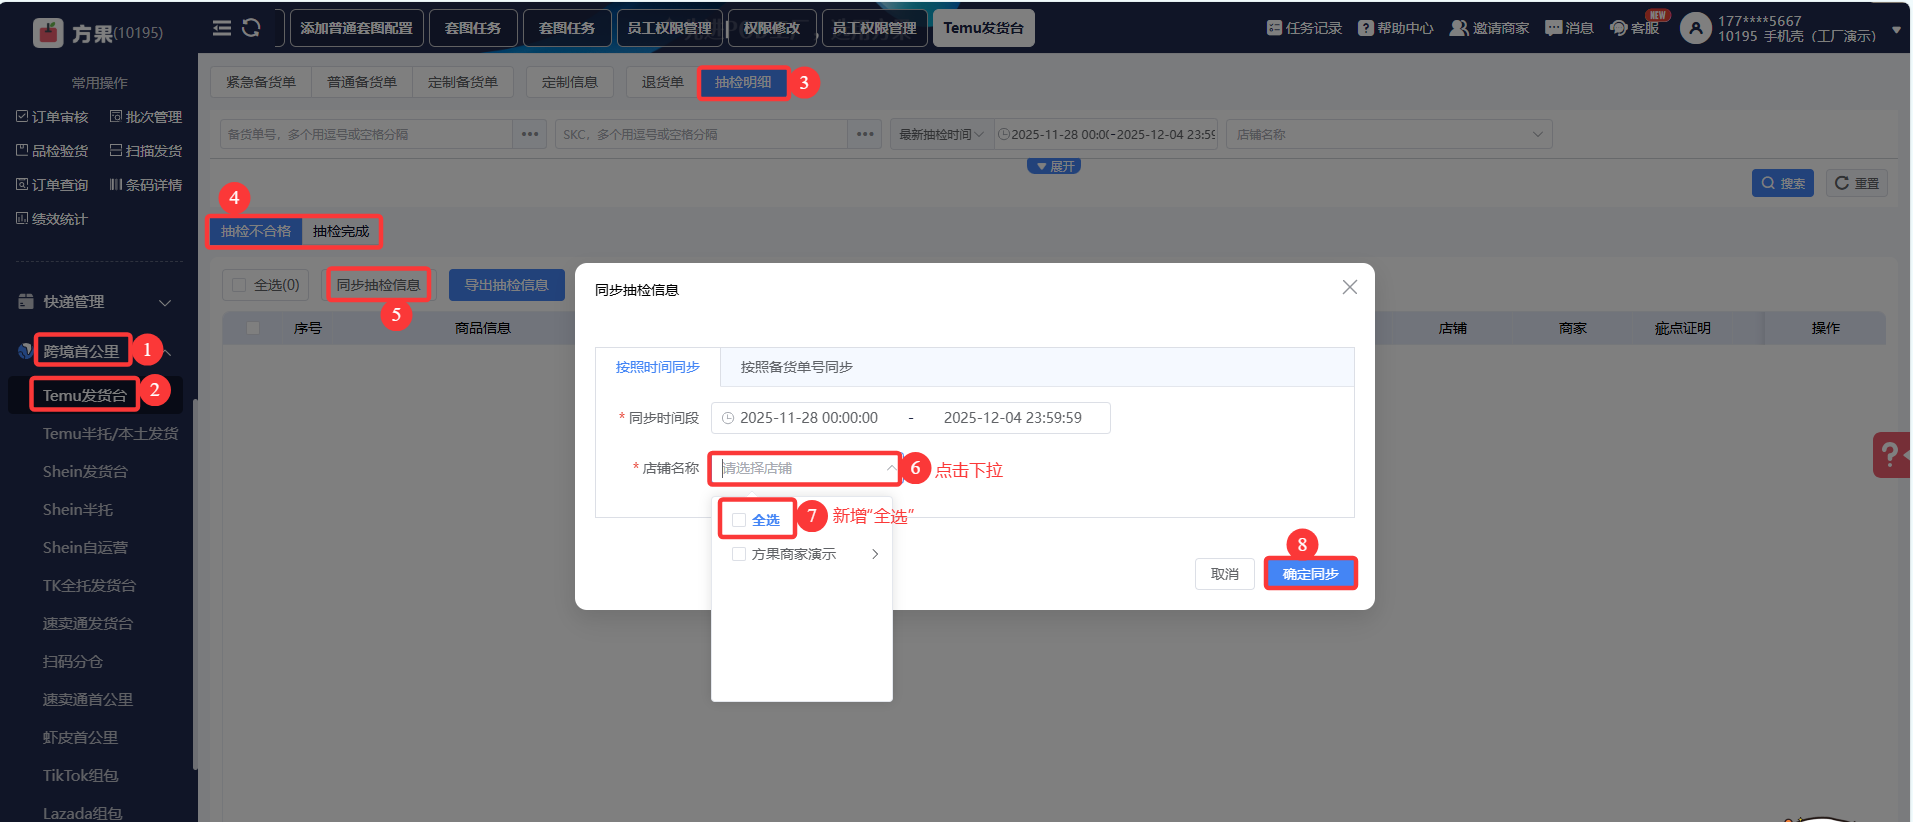The image size is (1913, 822).
Task: Switch to 普通备货单 tab
Action: click(362, 82)
